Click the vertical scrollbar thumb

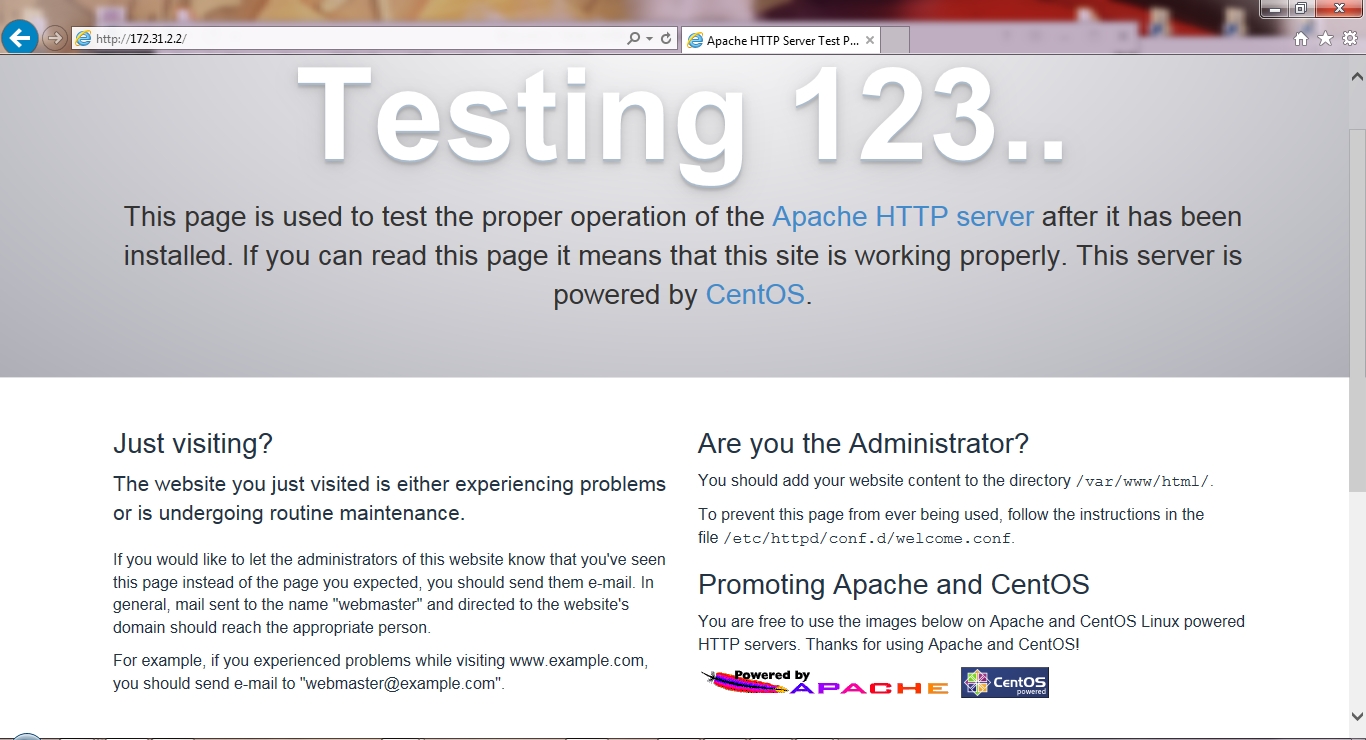point(1357,310)
